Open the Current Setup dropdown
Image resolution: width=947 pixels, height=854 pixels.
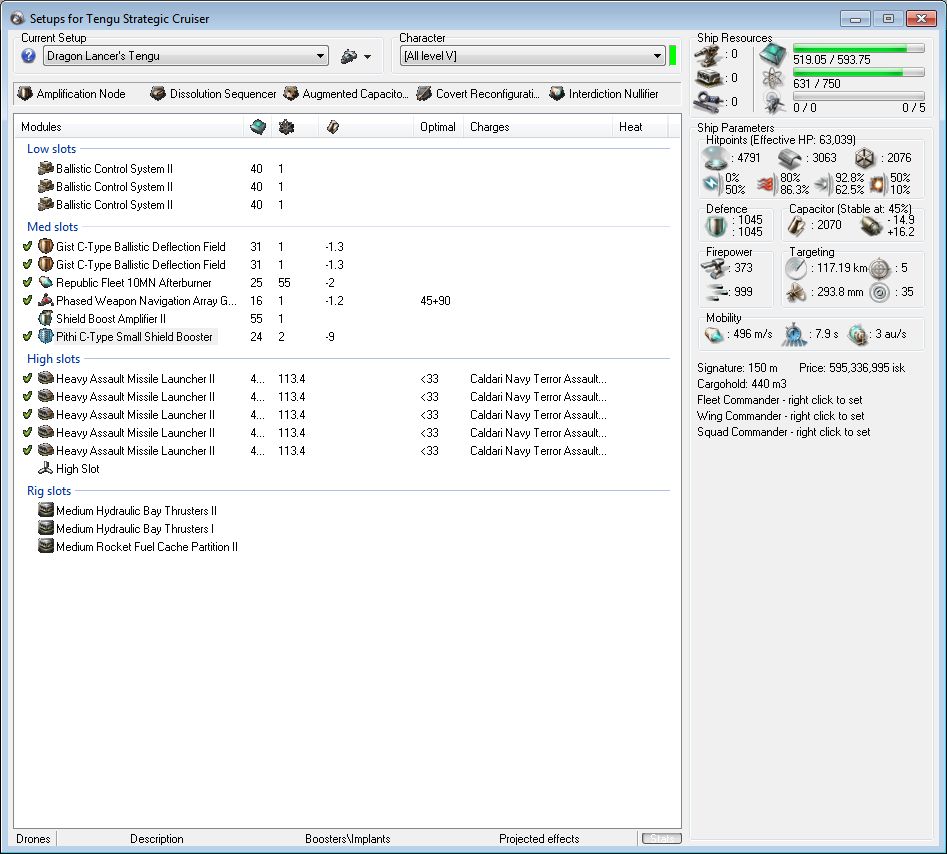click(x=186, y=56)
